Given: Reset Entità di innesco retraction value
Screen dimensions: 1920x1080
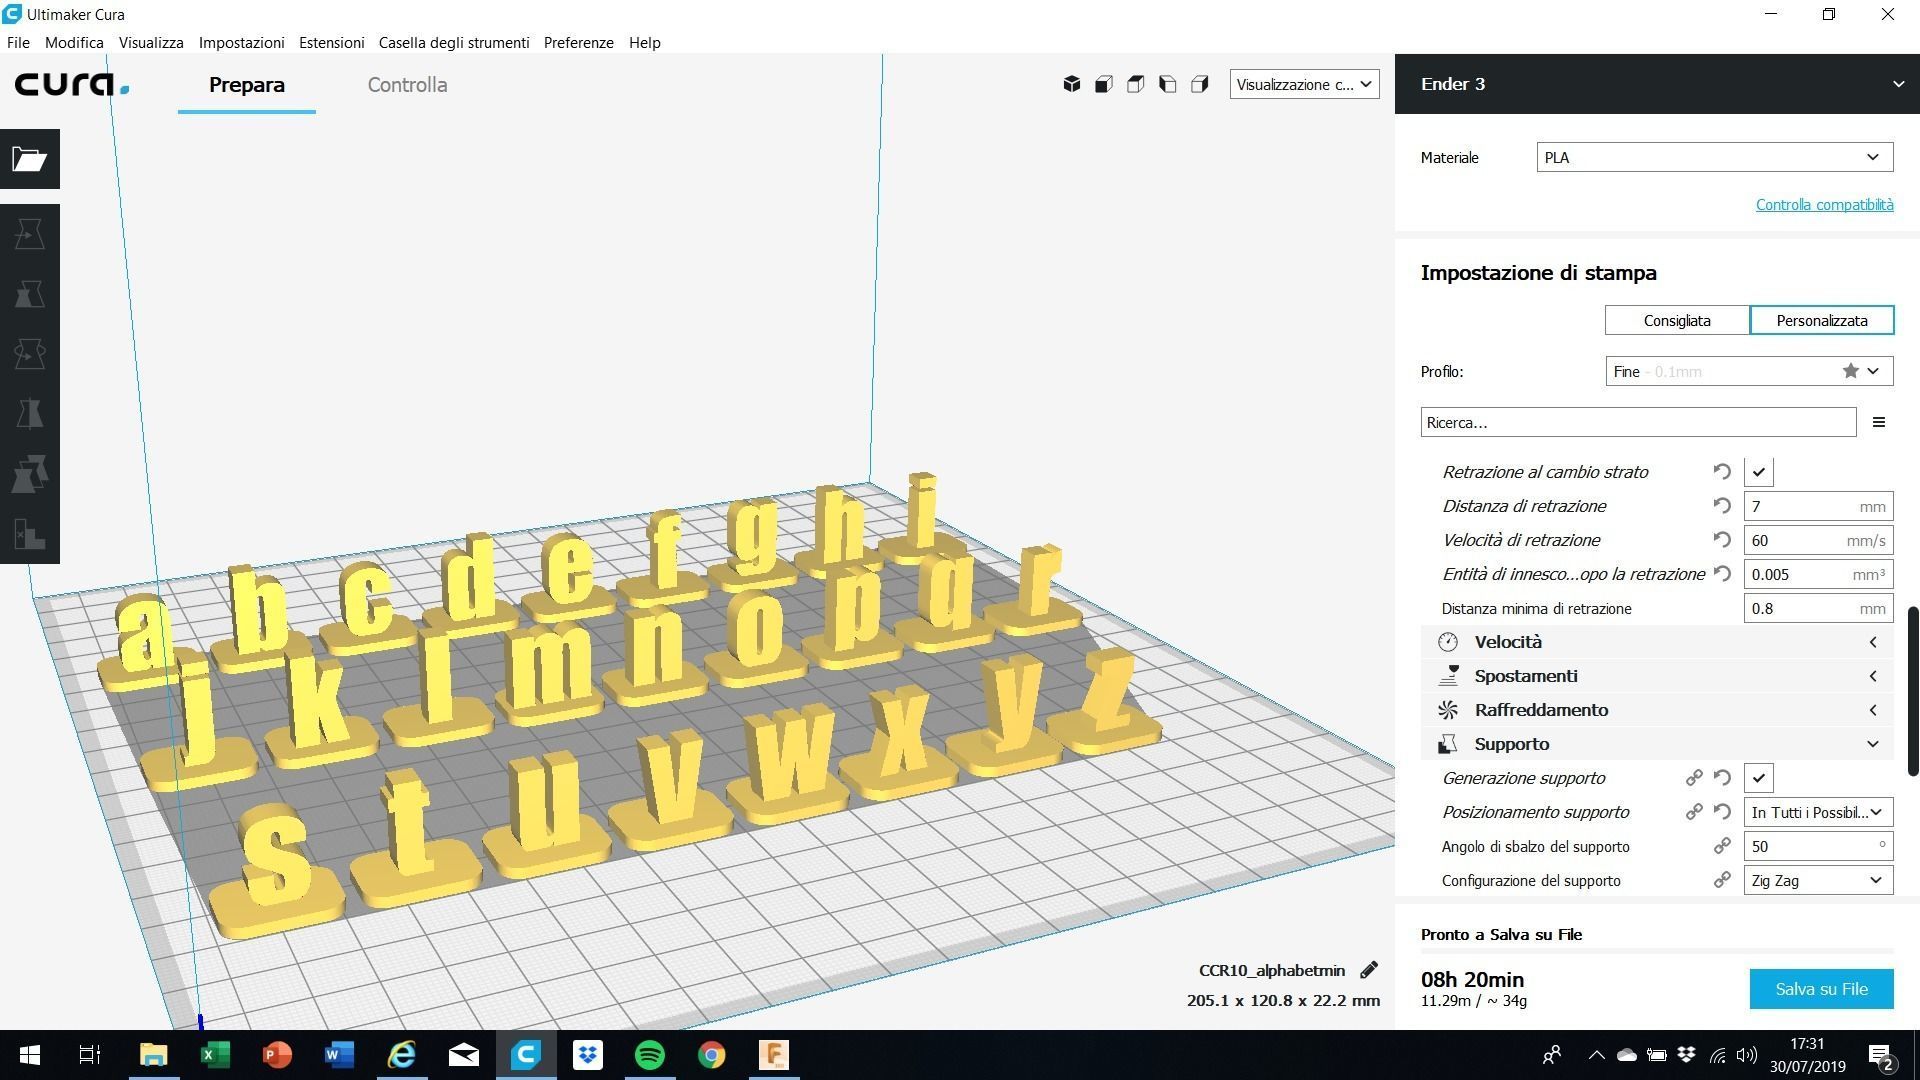Looking at the screenshot, I should coord(1722,574).
